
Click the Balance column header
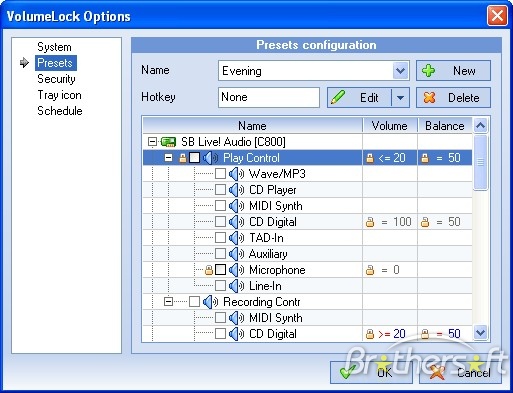445,126
